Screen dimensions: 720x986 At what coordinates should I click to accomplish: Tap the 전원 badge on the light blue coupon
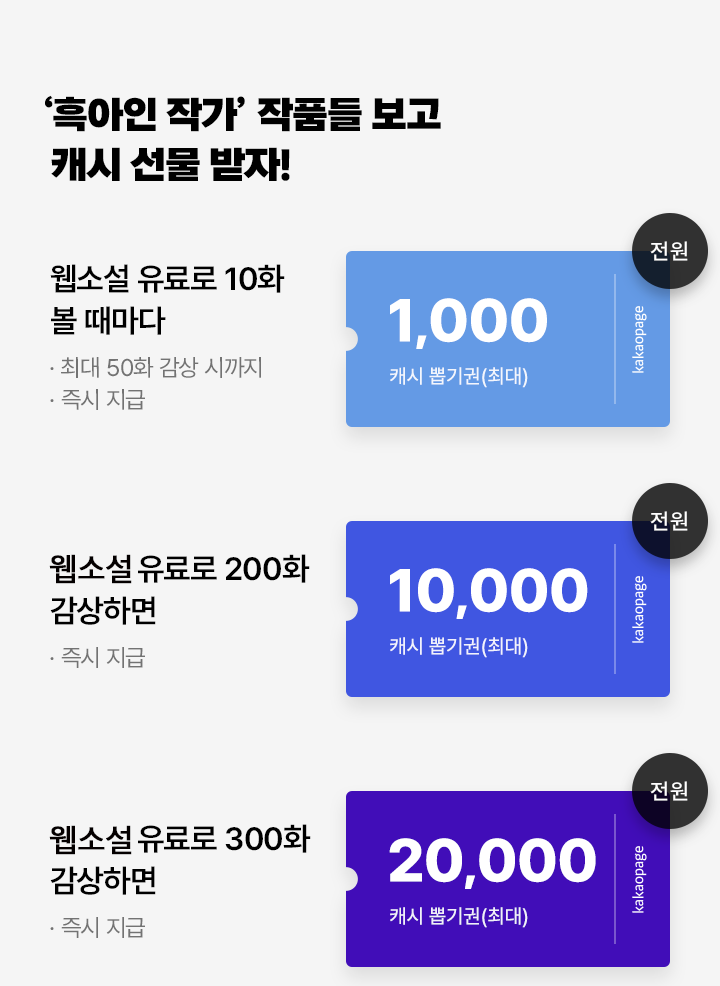670,251
